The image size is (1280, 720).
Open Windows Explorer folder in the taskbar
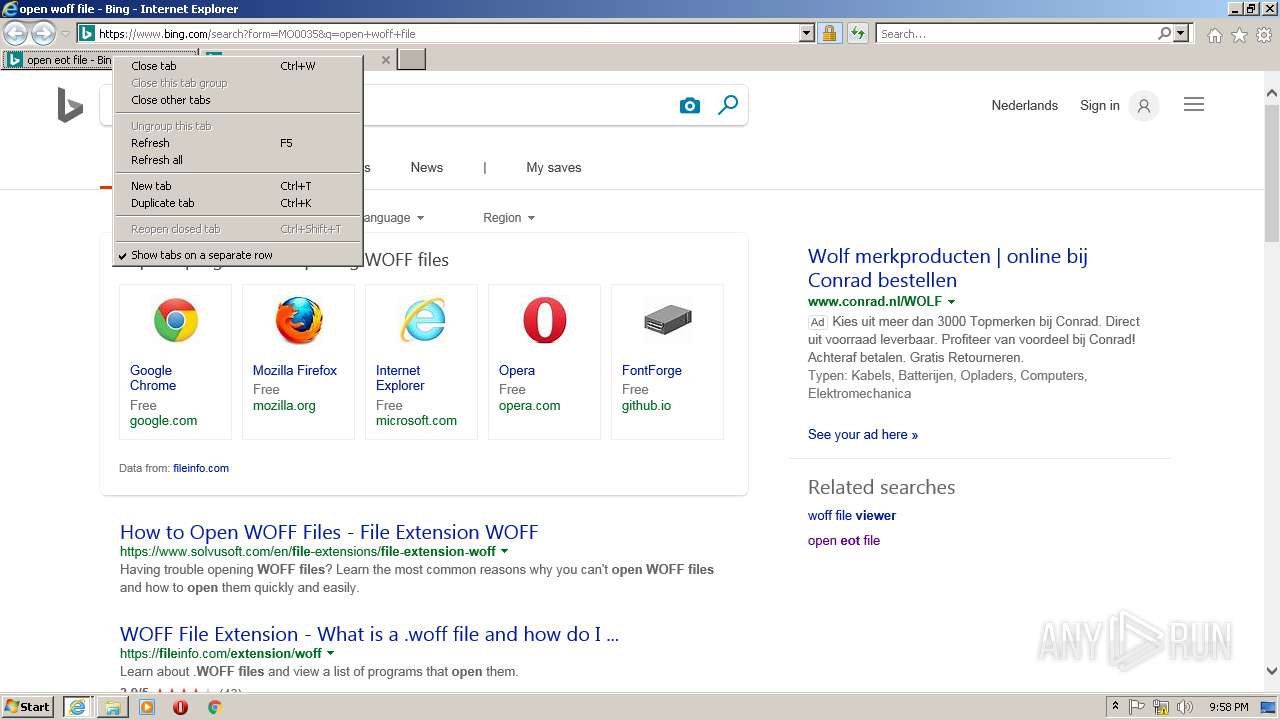click(113, 707)
